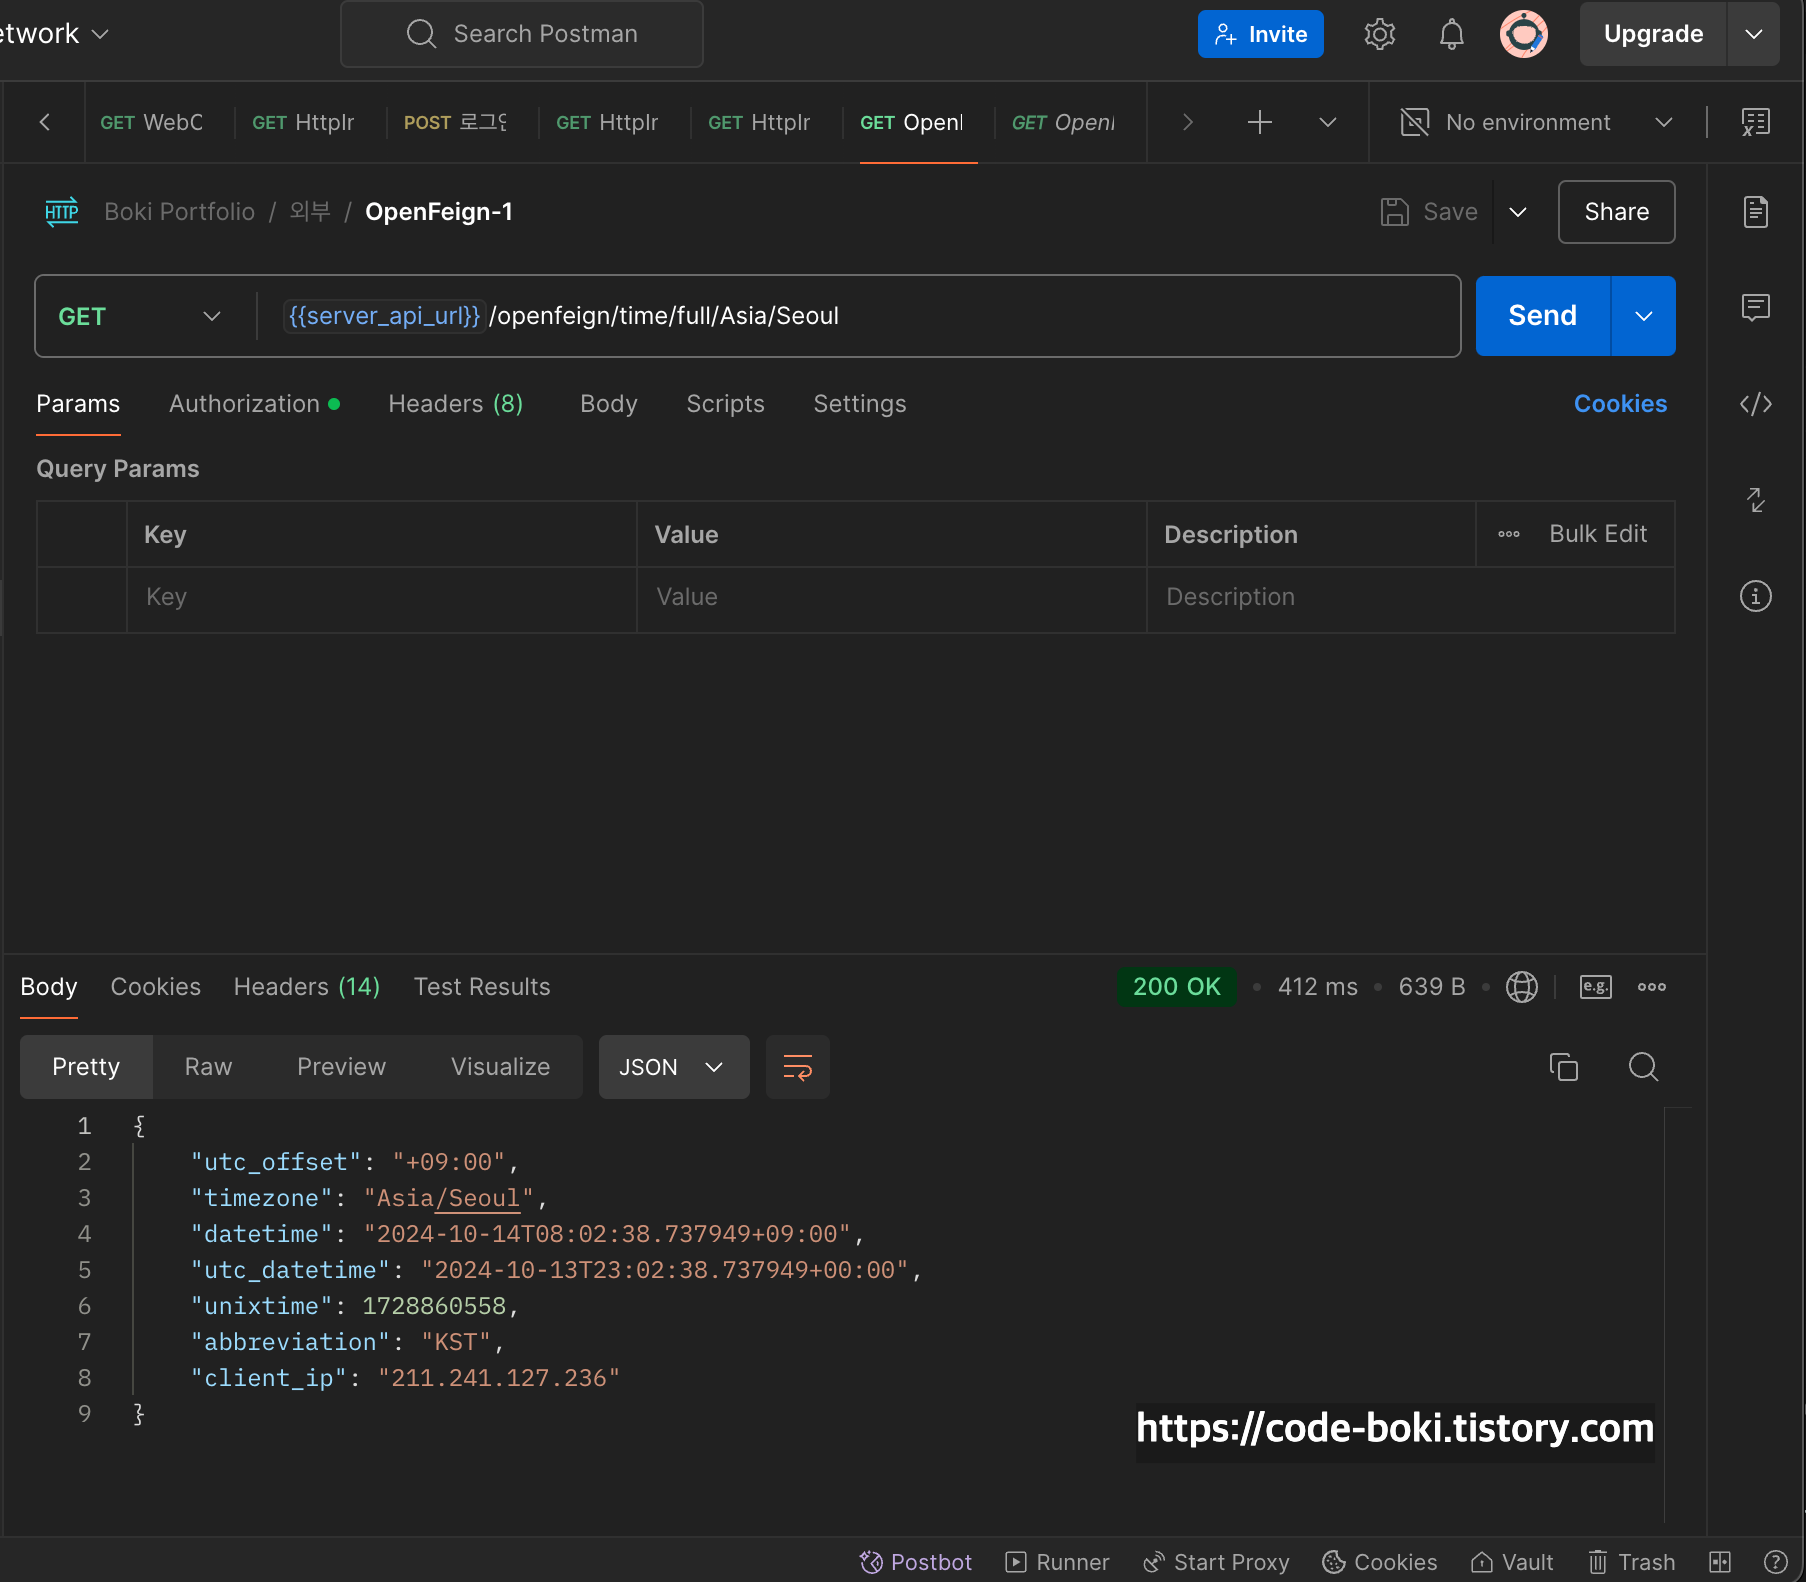Open Scripts tab

(x=725, y=404)
